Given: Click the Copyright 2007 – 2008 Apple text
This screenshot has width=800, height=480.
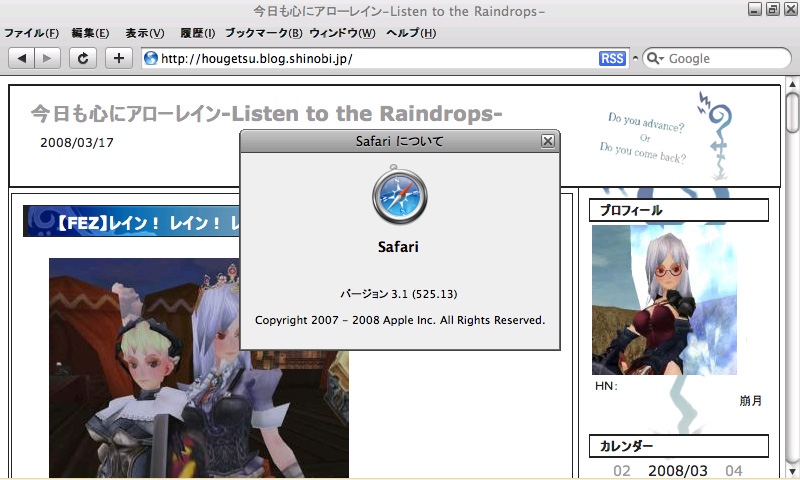Looking at the screenshot, I should tap(399, 320).
